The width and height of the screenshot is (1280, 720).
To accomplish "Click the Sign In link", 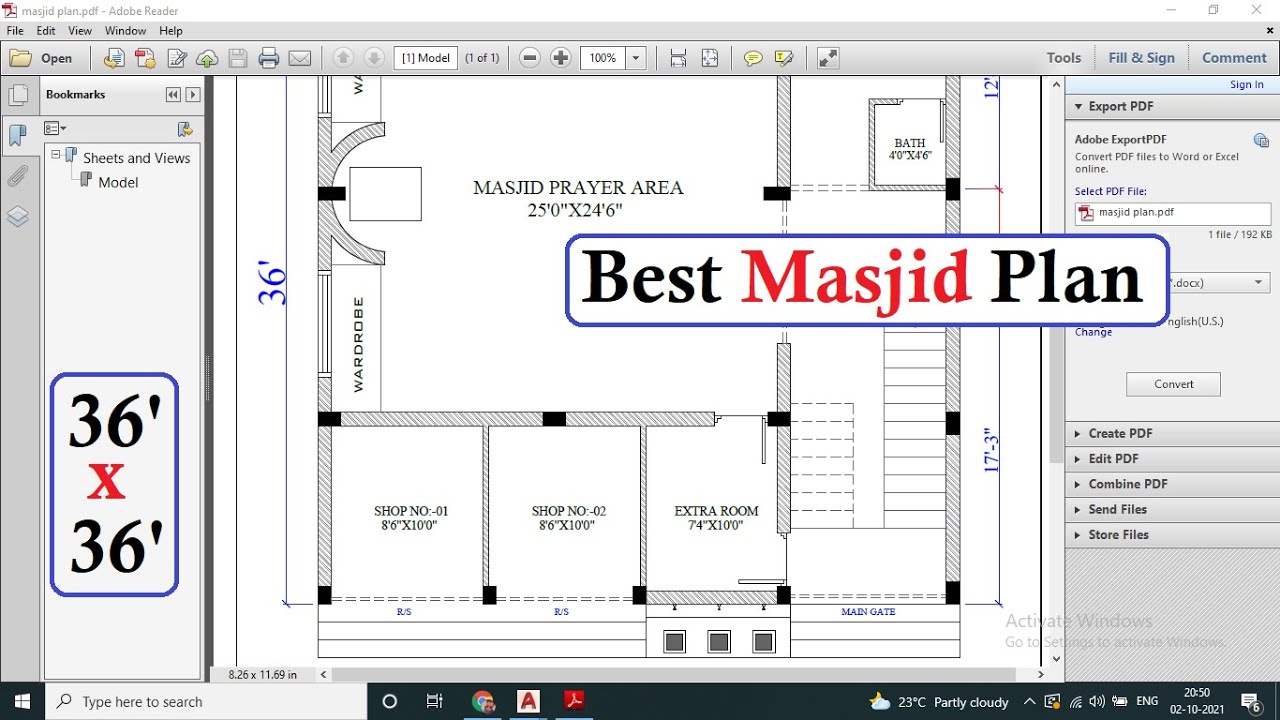I will click(1246, 85).
